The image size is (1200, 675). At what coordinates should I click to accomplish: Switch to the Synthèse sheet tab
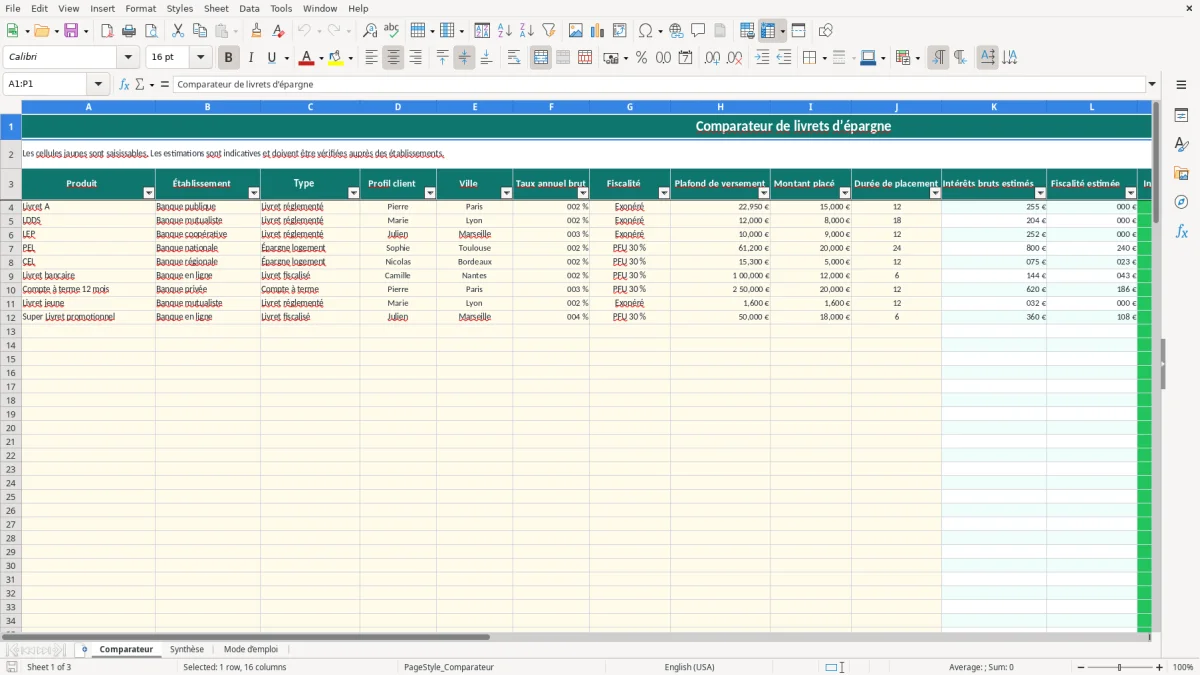coord(187,650)
